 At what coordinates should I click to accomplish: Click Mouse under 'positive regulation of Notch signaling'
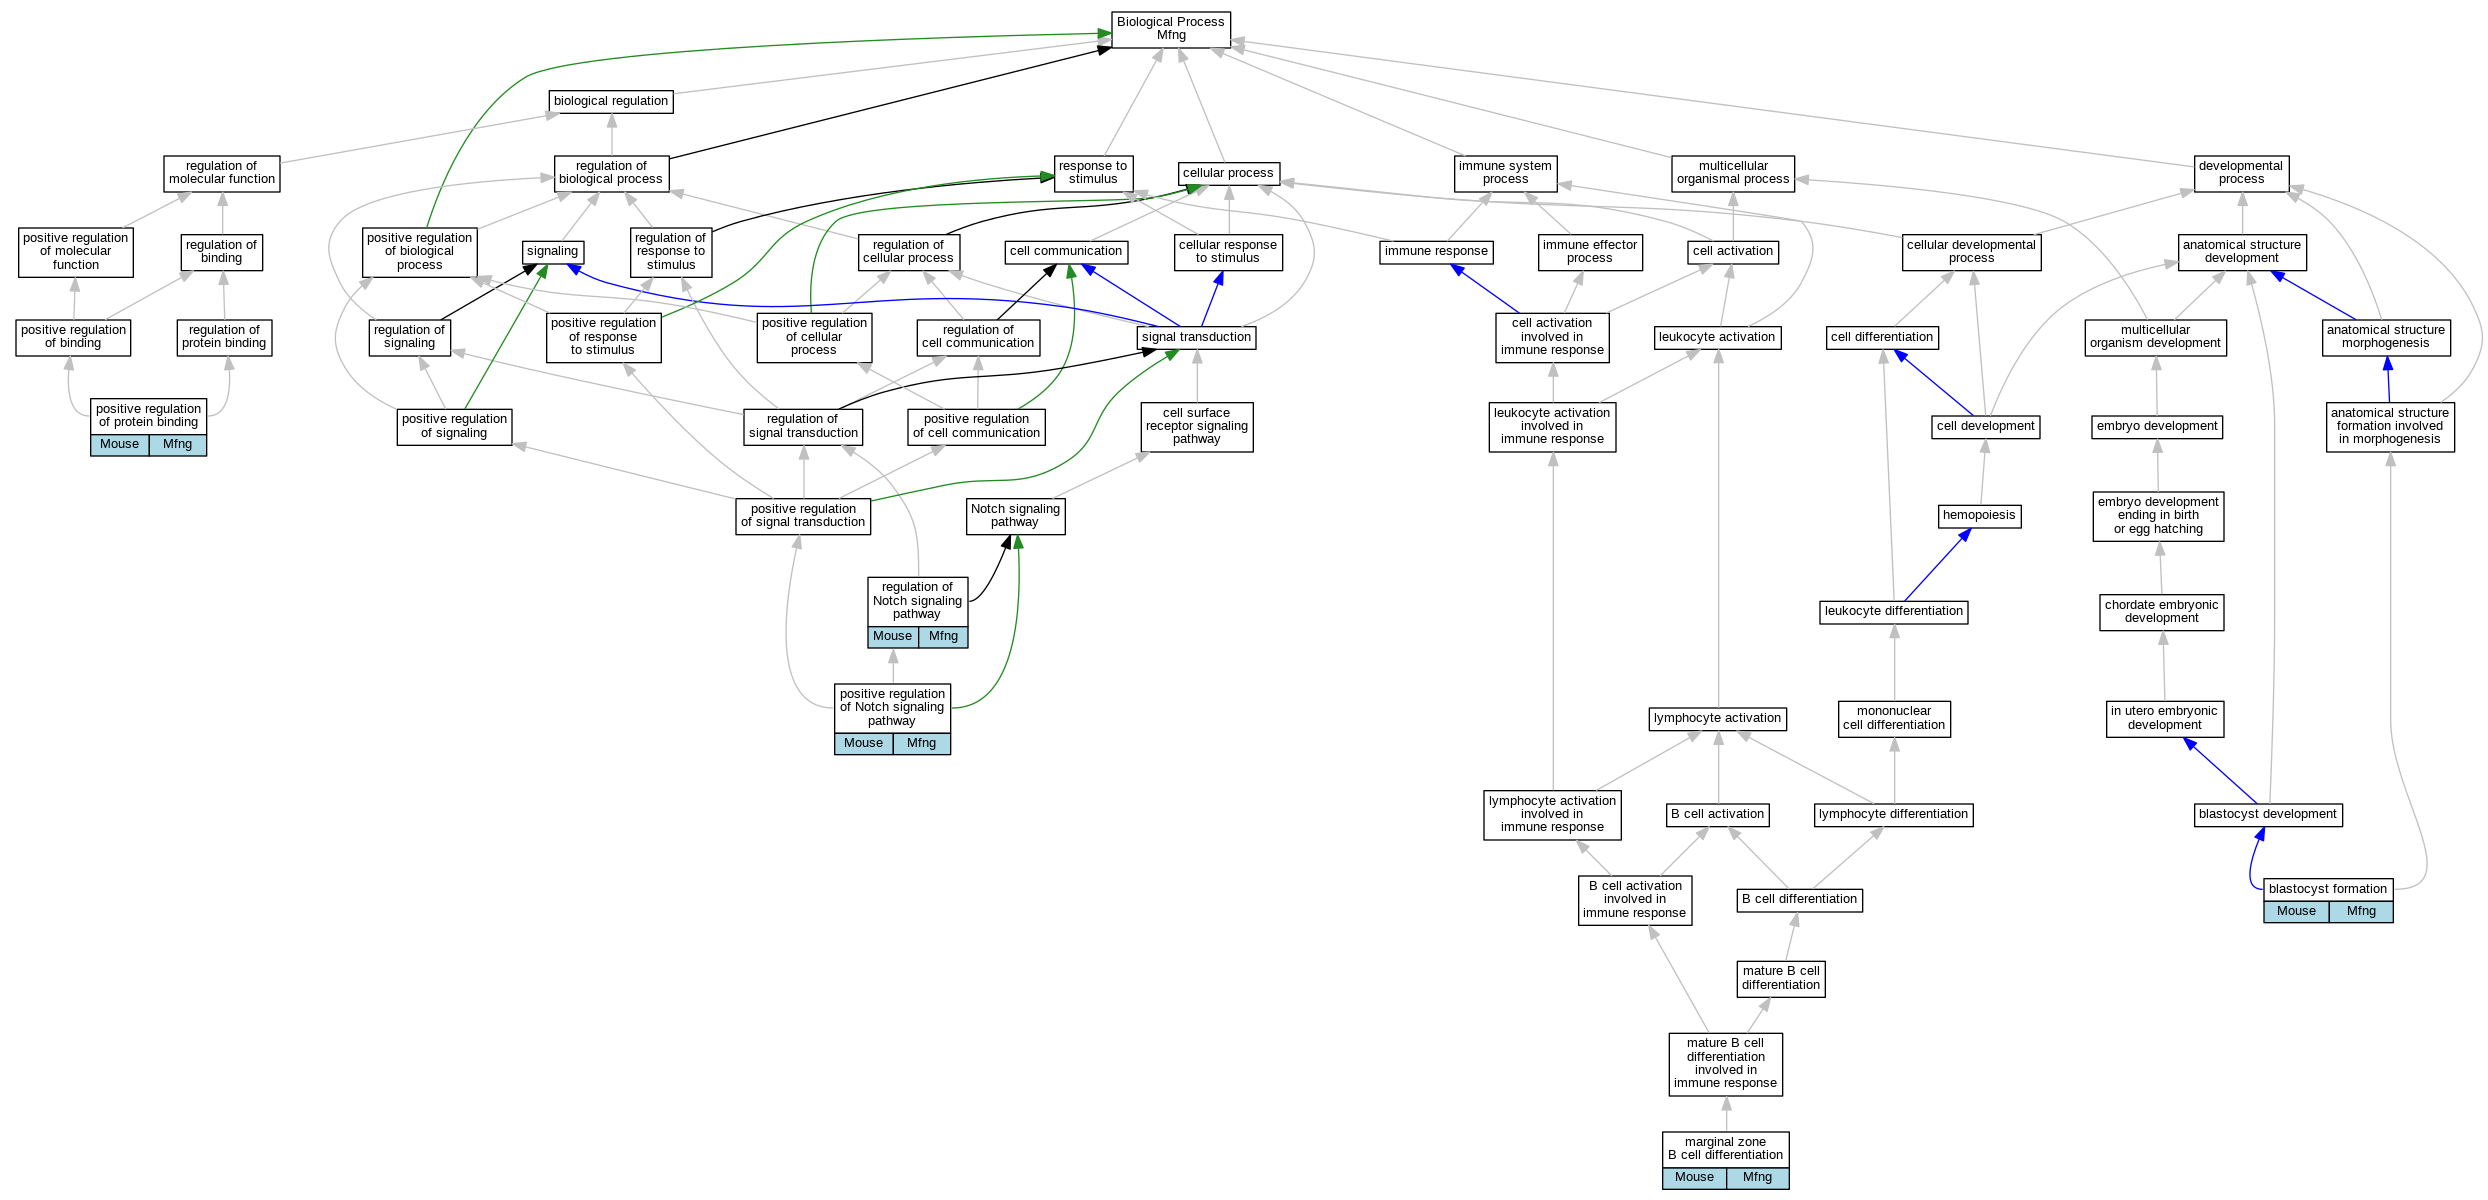(x=864, y=744)
